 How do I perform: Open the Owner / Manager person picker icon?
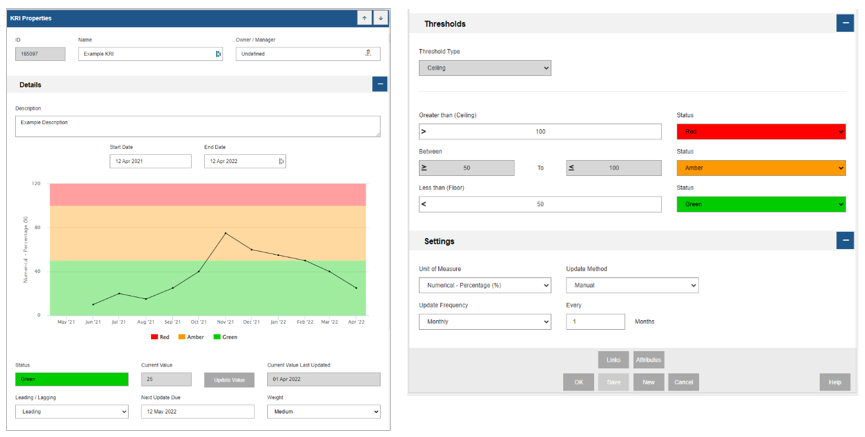369,54
